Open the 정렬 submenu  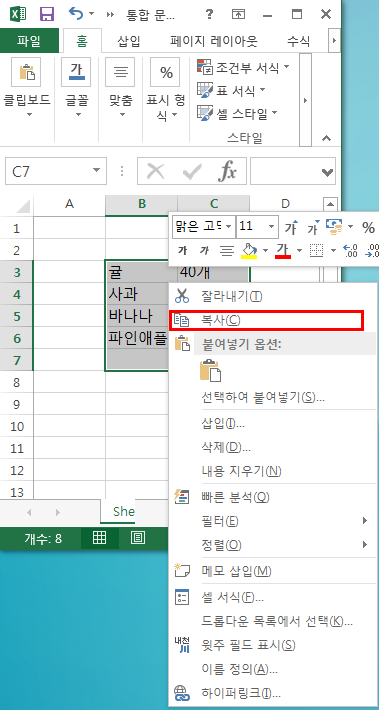tap(273, 544)
